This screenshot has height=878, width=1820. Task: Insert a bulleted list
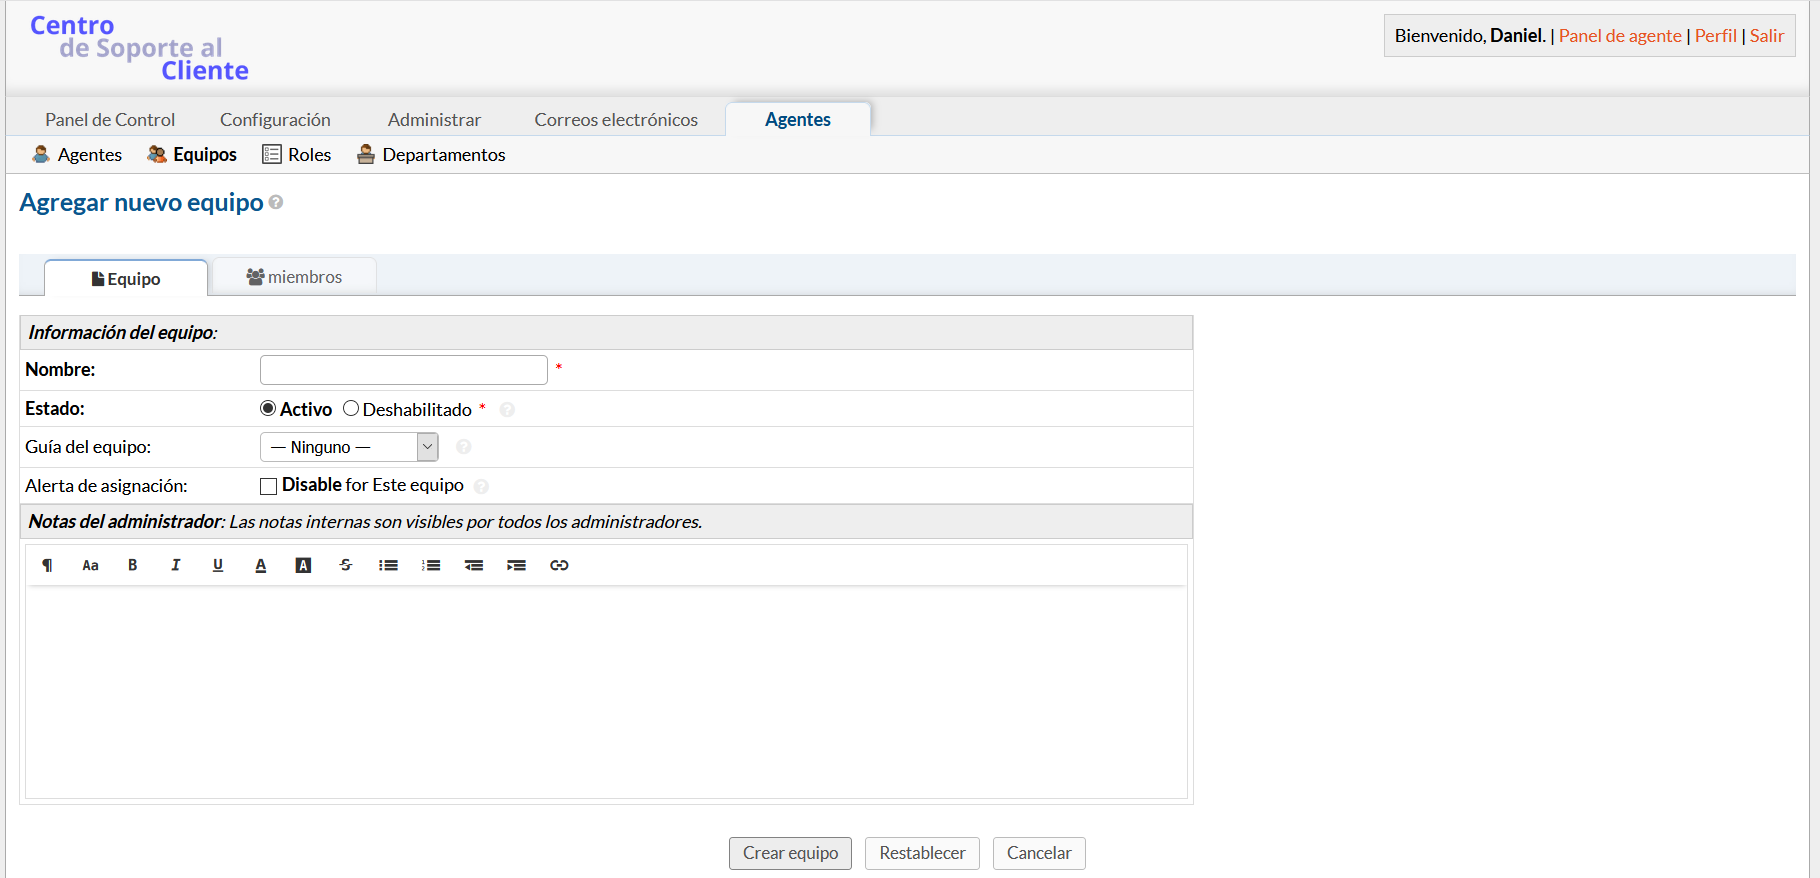[x=388, y=565]
